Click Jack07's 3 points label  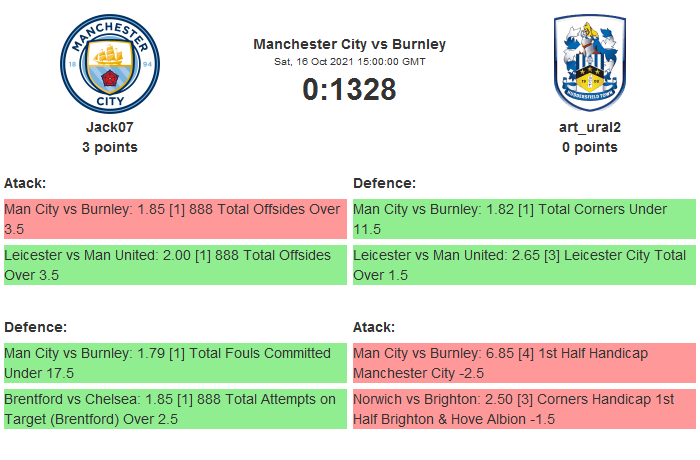[110, 147]
